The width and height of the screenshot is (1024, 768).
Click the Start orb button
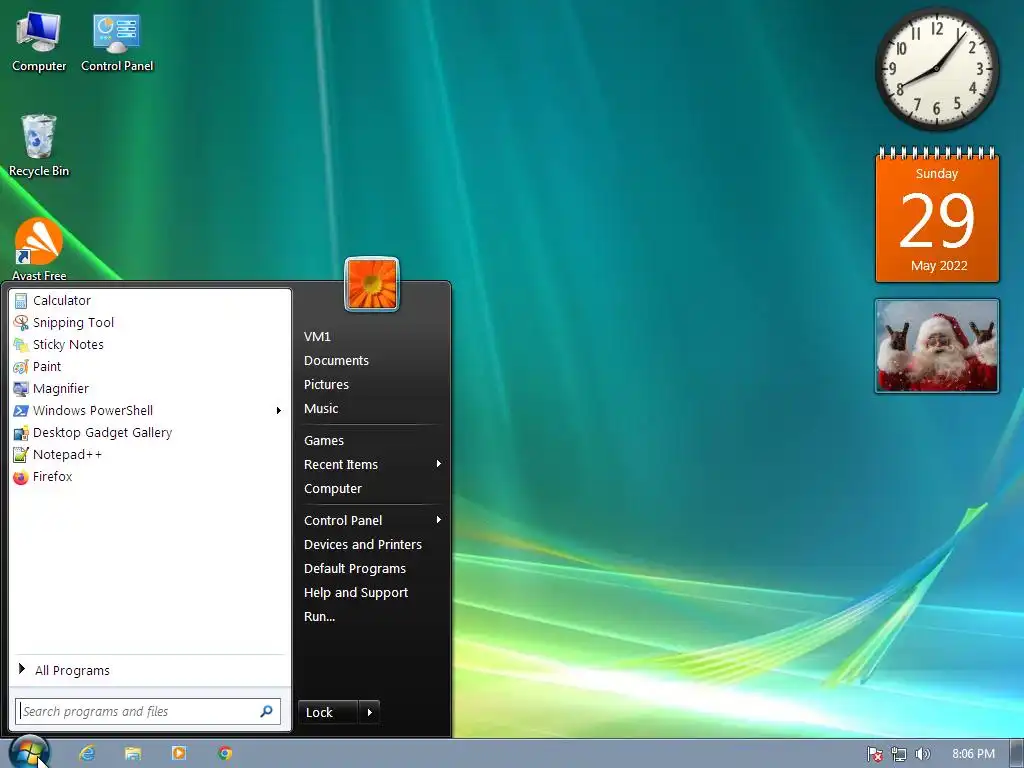pyautogui.click(x=29, y=752)
